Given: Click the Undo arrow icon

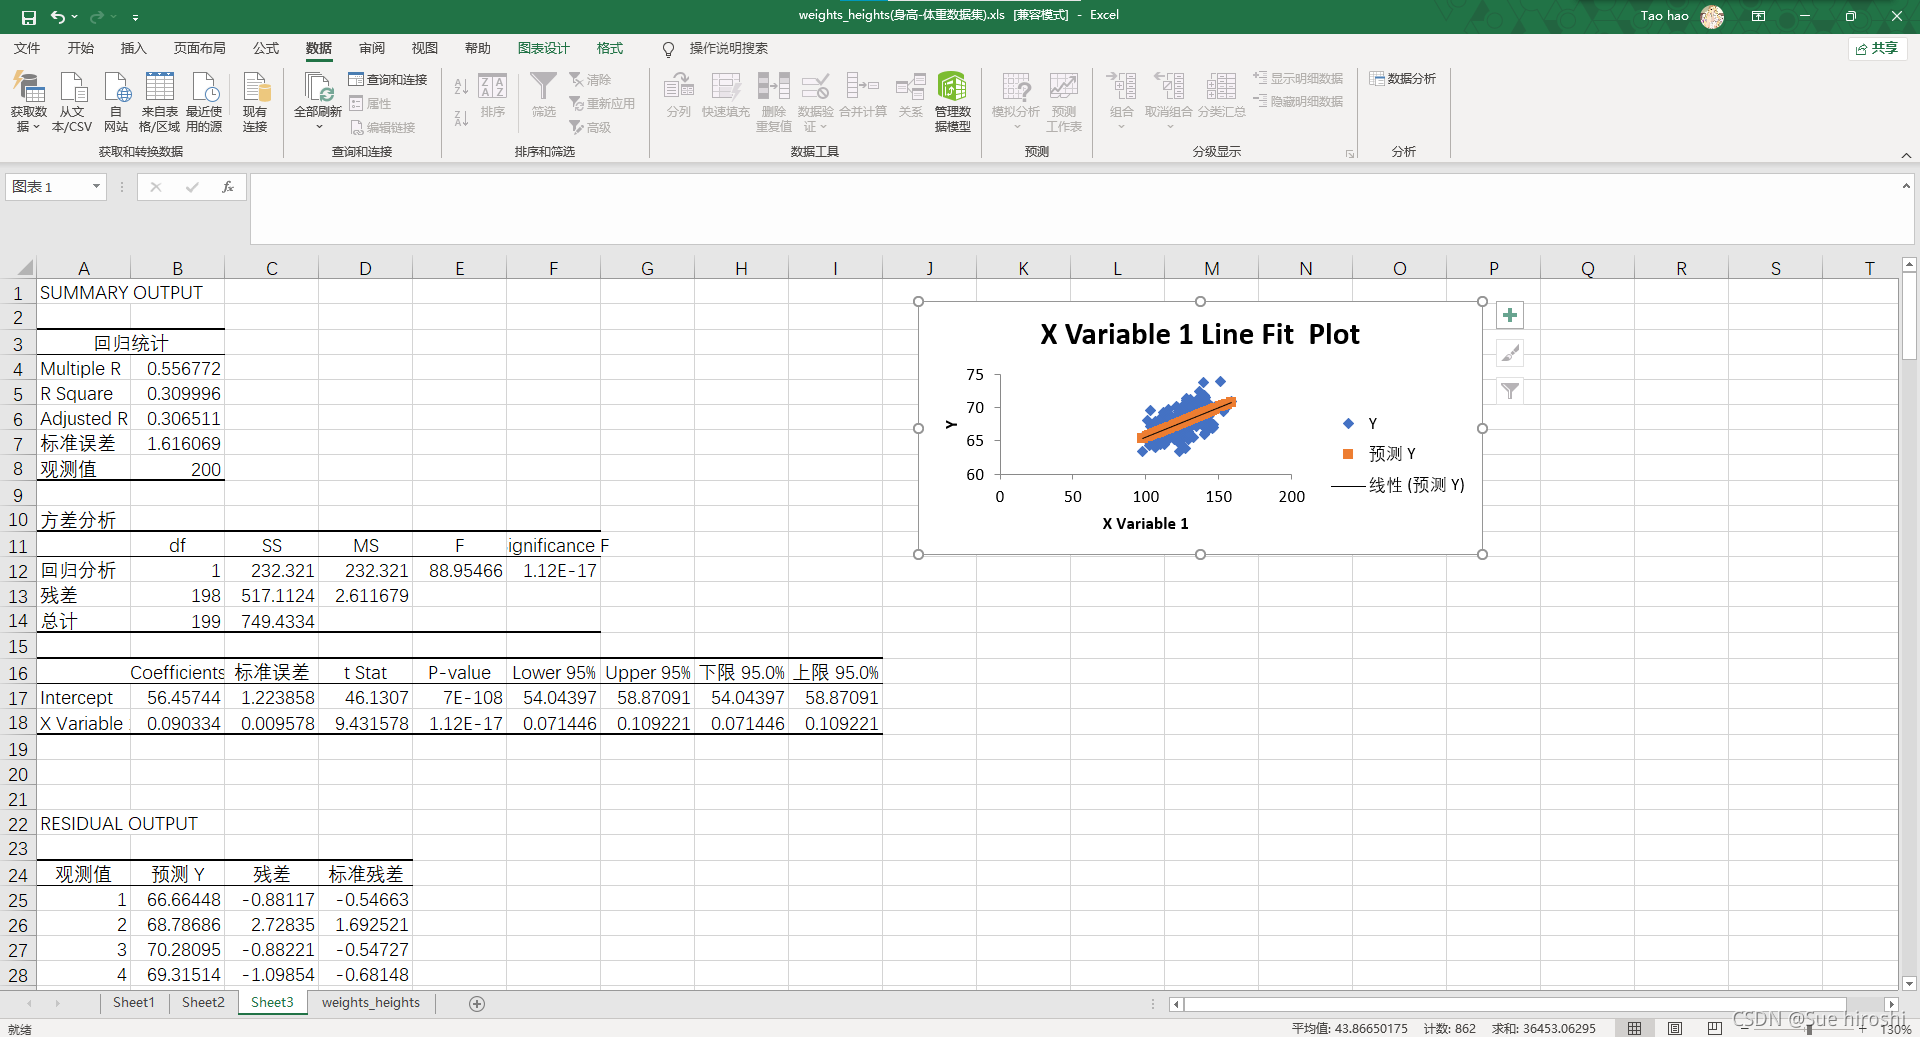Looking at the screenshot, I should (58, 17).
